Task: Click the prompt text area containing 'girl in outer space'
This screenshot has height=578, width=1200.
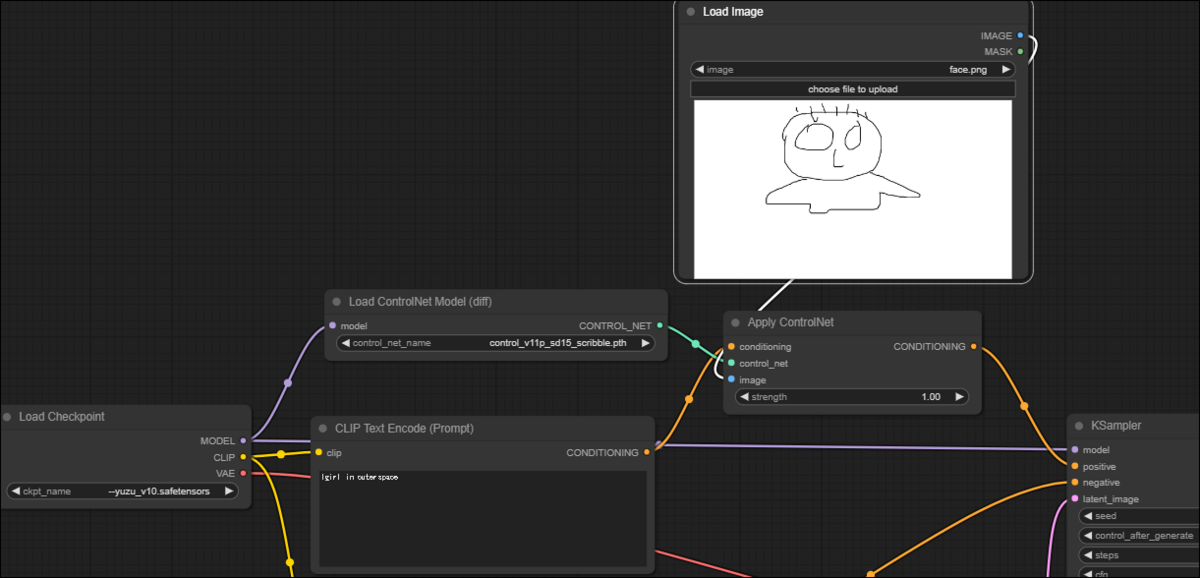Action: (x=482, y=519)
